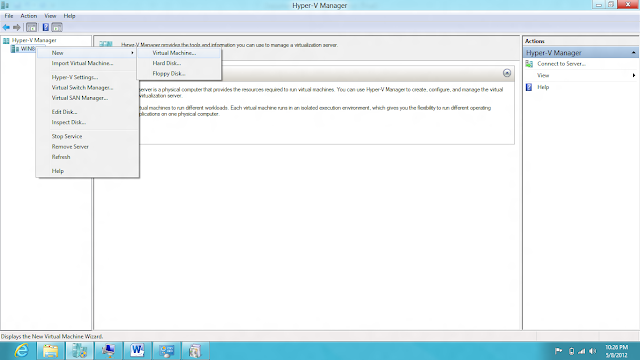Click the Help book icon in Actions pane
Viewport: 640px width, 360px height.
pyautogui.click(x=529, y=87)
